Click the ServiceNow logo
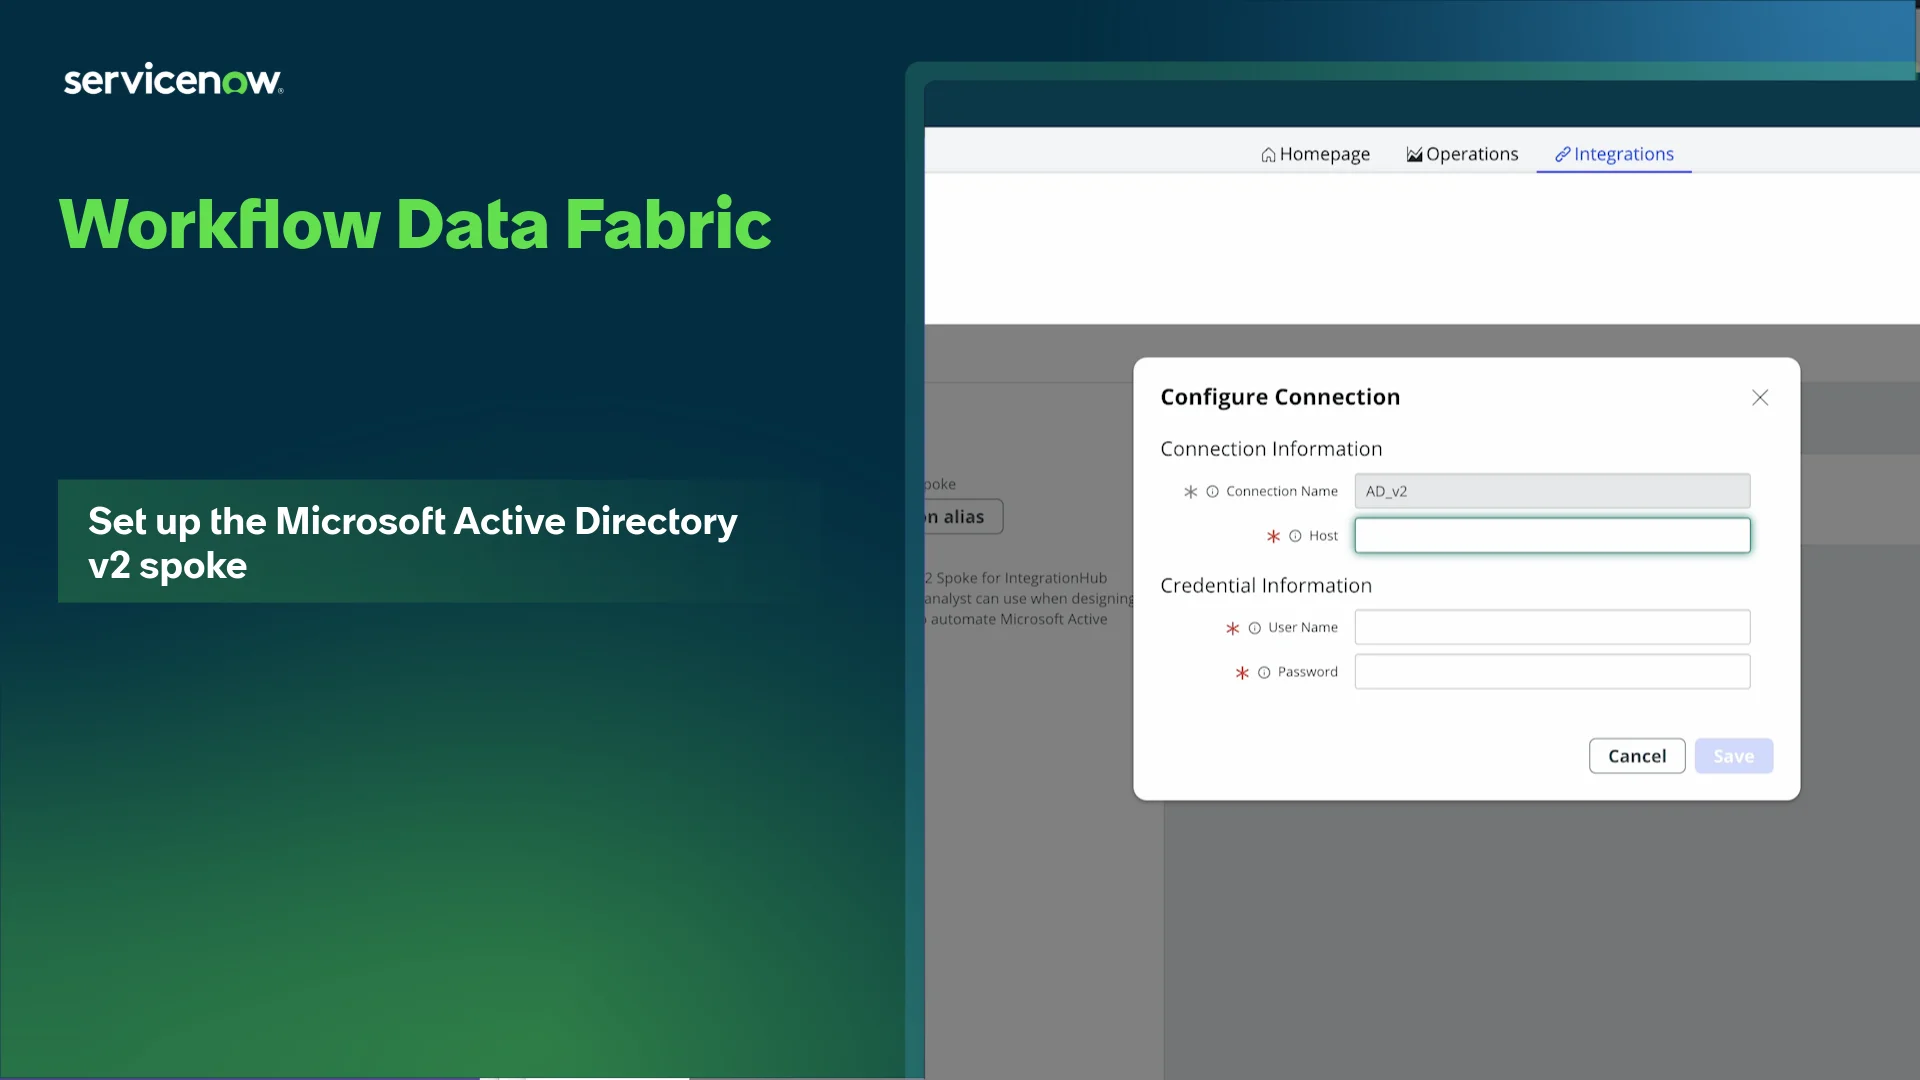 [173, 80]
